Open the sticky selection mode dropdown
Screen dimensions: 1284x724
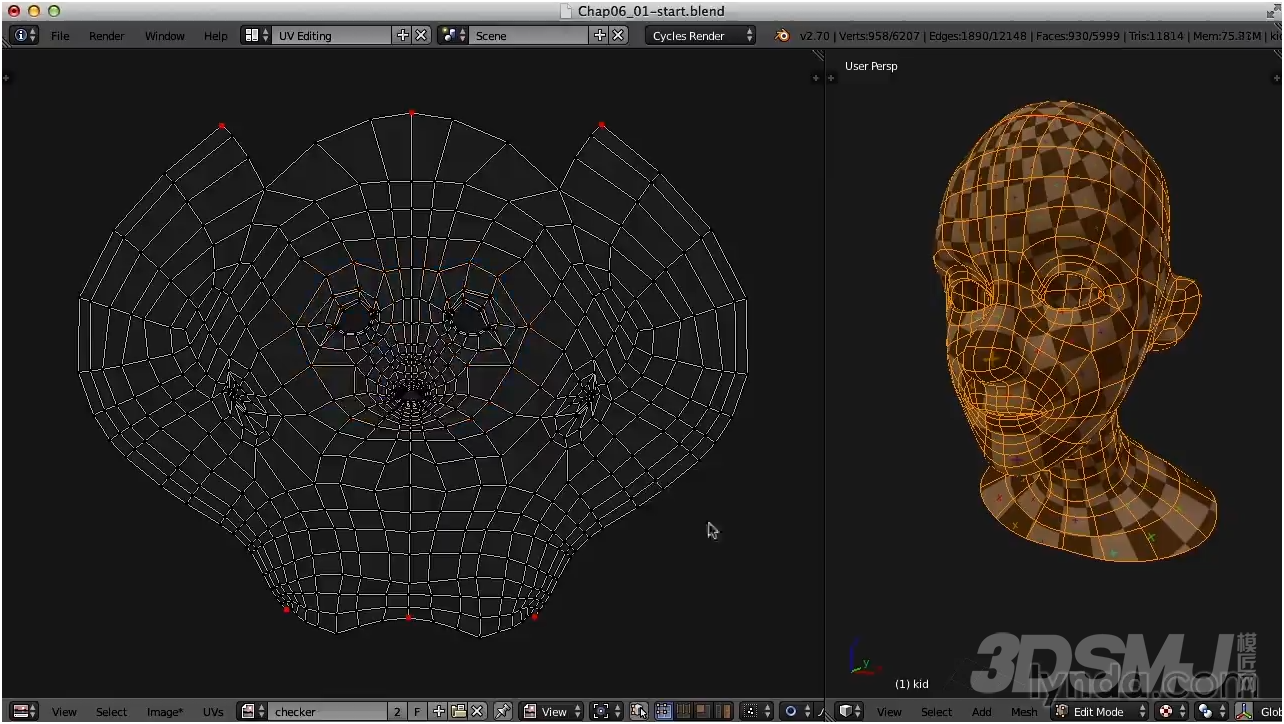(x=757, y=711)
